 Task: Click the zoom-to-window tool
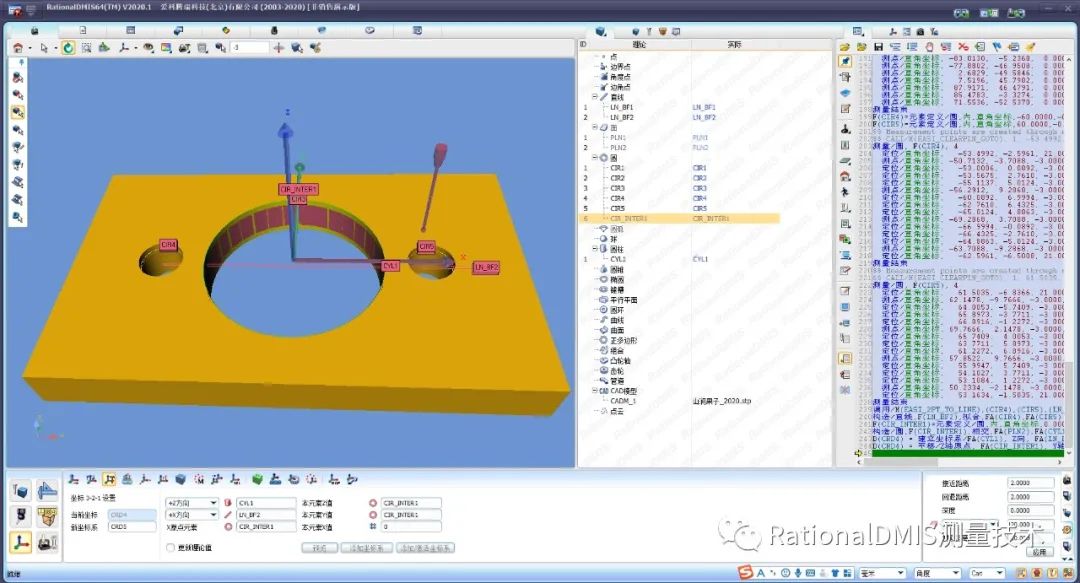[86, 48]
